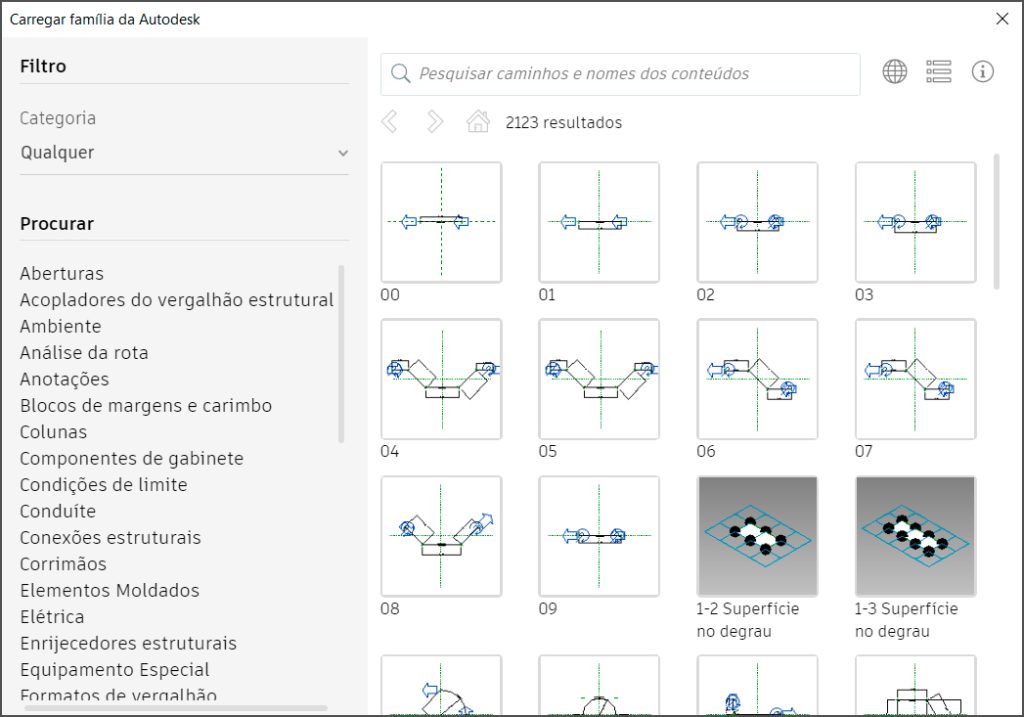Select the family thumbnail labeled 00
1024x717 pixels.
(x=441, y=222)
